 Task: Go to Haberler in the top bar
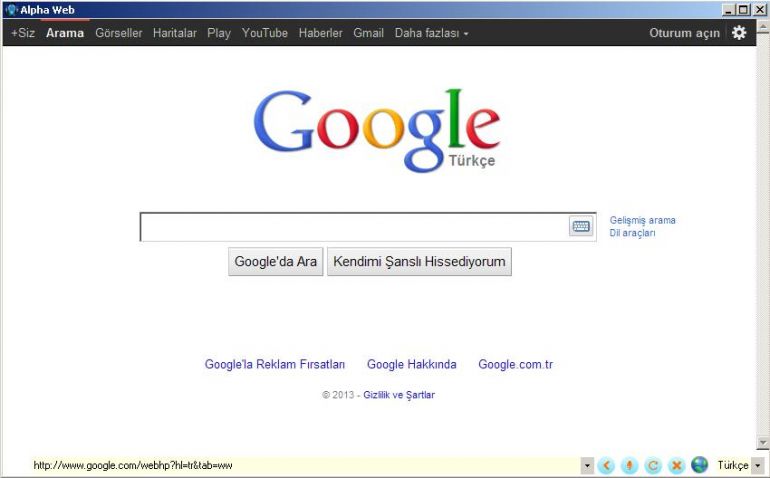[x=320, y=33]
